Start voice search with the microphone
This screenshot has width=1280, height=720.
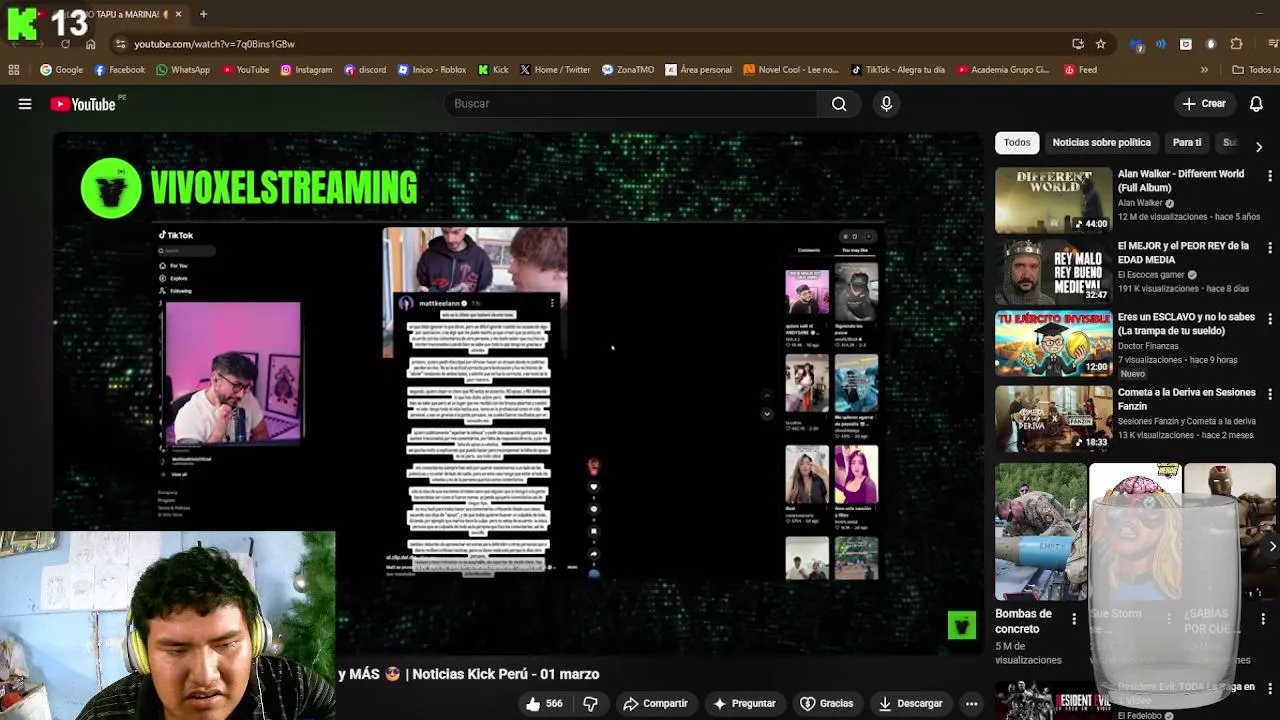886,104
